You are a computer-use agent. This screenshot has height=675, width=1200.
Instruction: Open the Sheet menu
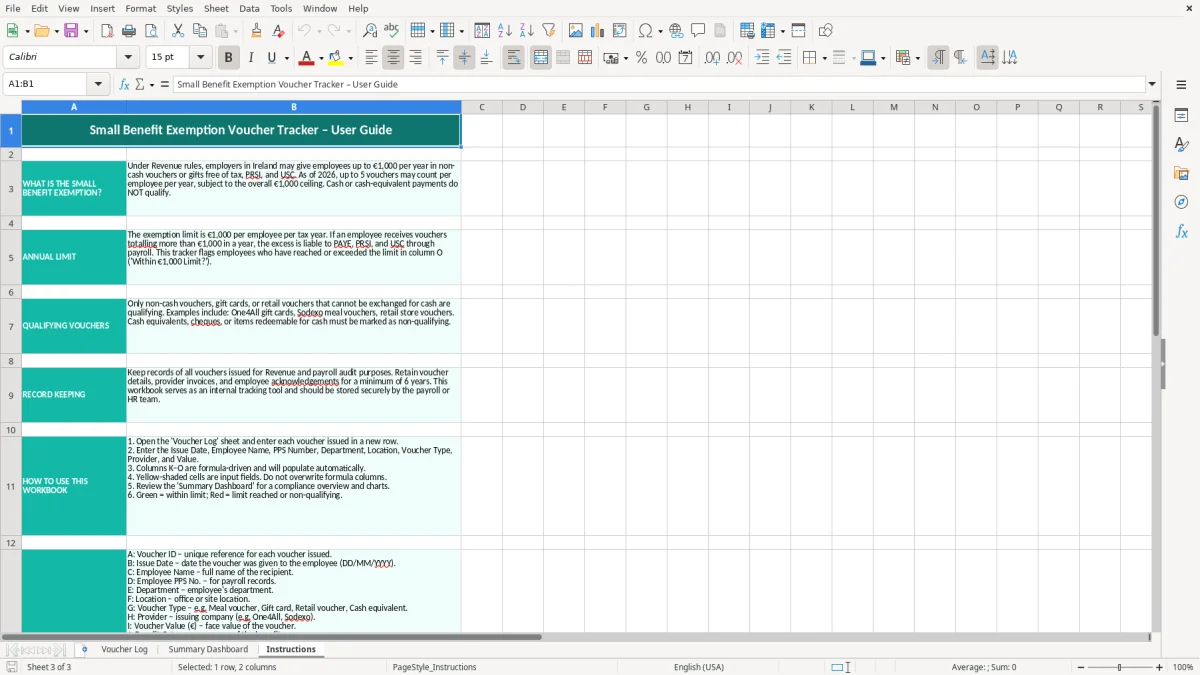coord(216,8)
